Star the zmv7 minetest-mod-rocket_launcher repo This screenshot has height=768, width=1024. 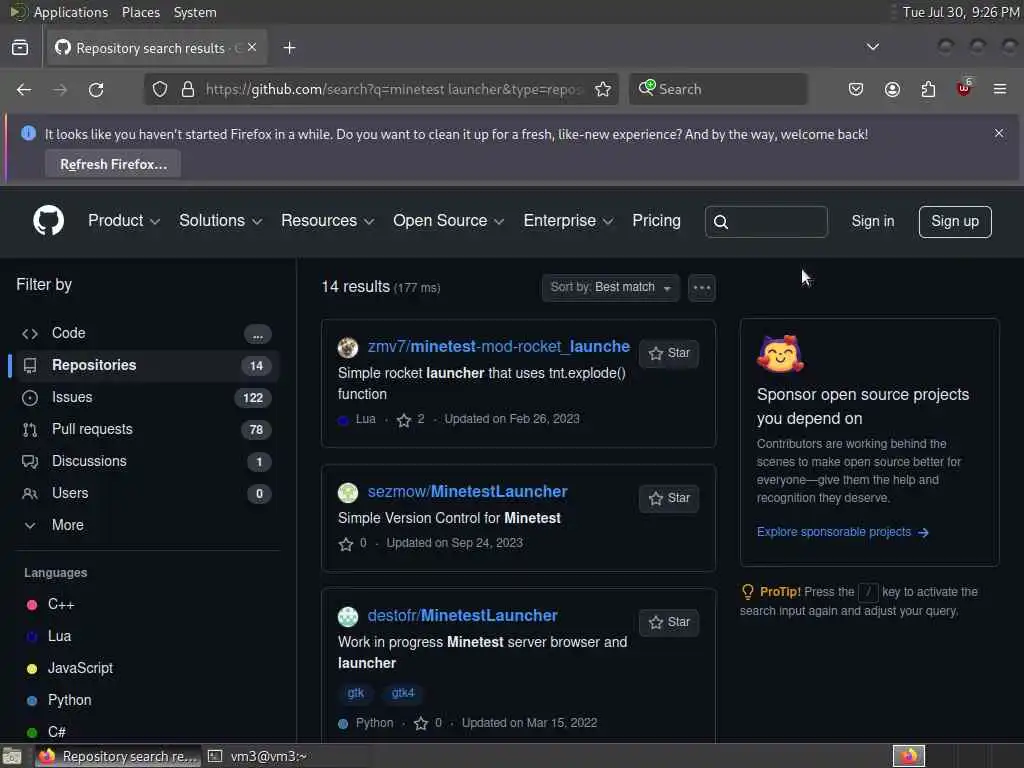point(669,353)
